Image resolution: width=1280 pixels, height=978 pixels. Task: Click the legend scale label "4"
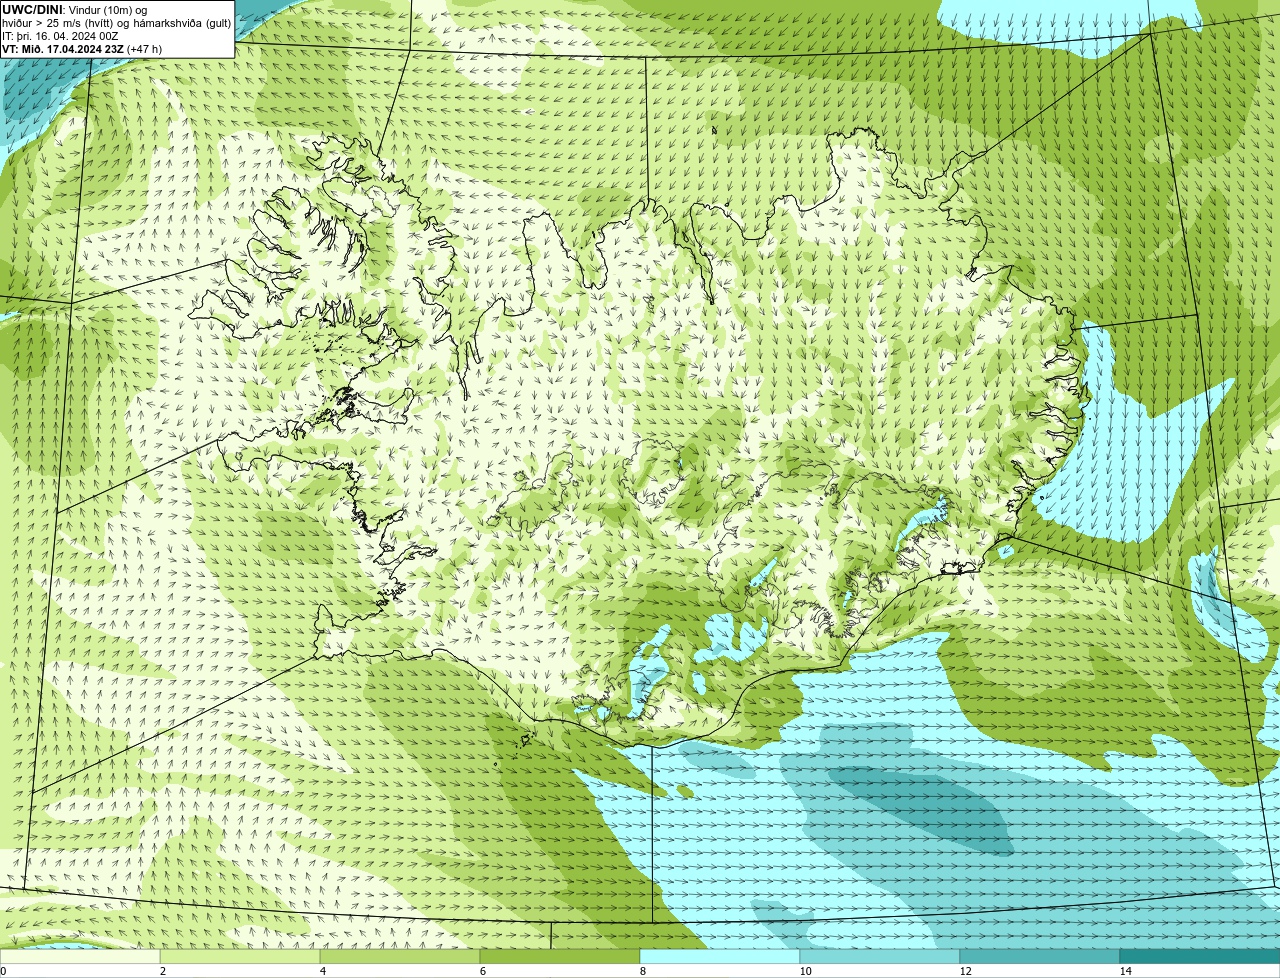click(322, 971)
